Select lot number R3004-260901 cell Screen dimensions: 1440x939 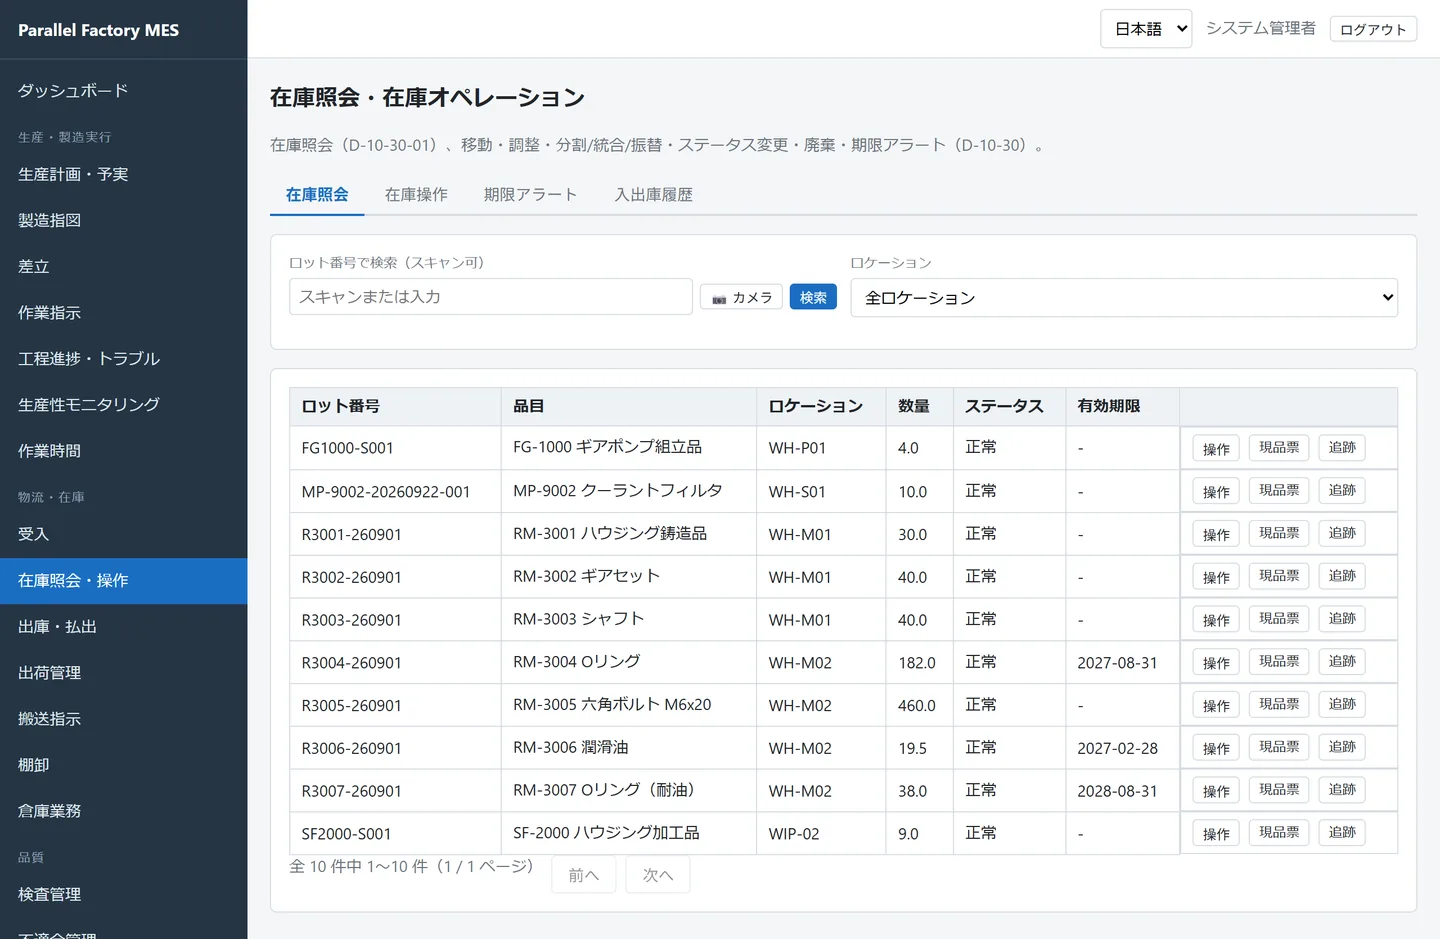[395, 663]
